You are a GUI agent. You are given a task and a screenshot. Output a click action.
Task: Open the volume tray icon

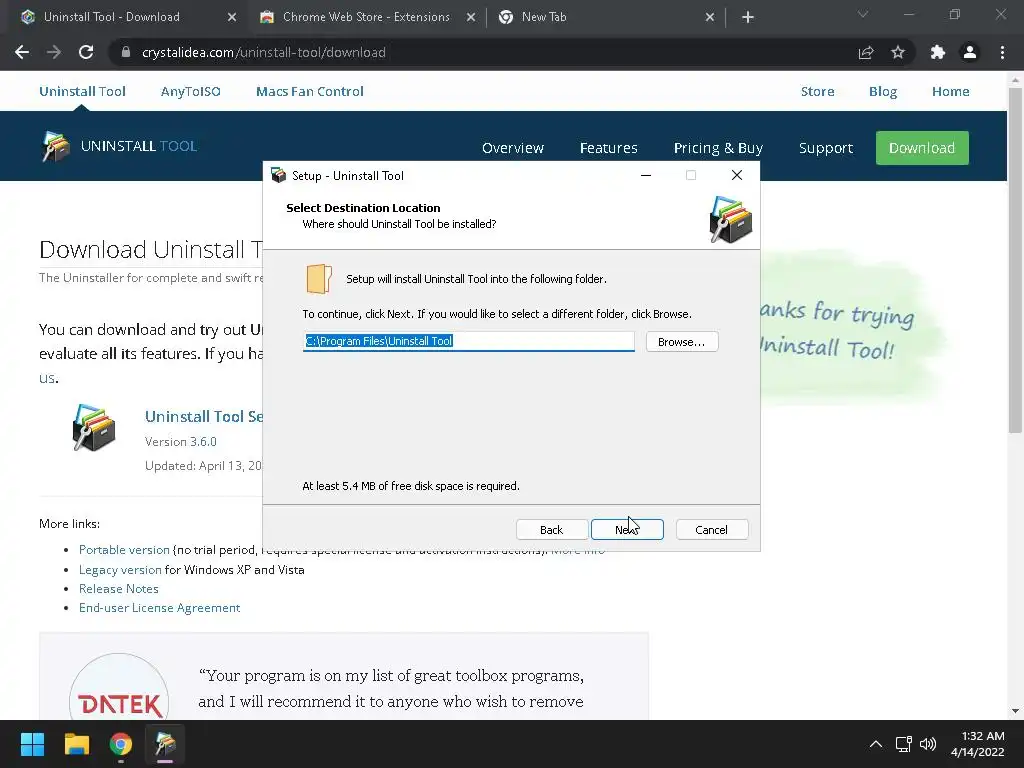point(928,744)
